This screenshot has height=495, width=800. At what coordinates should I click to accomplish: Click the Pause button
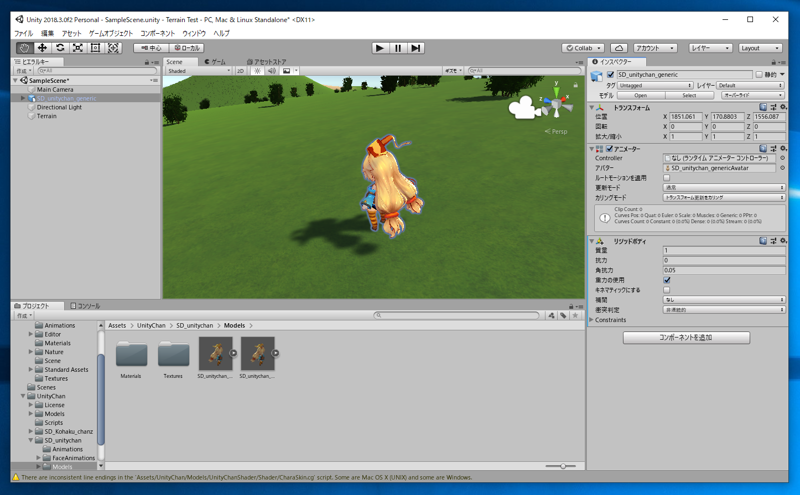(x=398, y=48)
